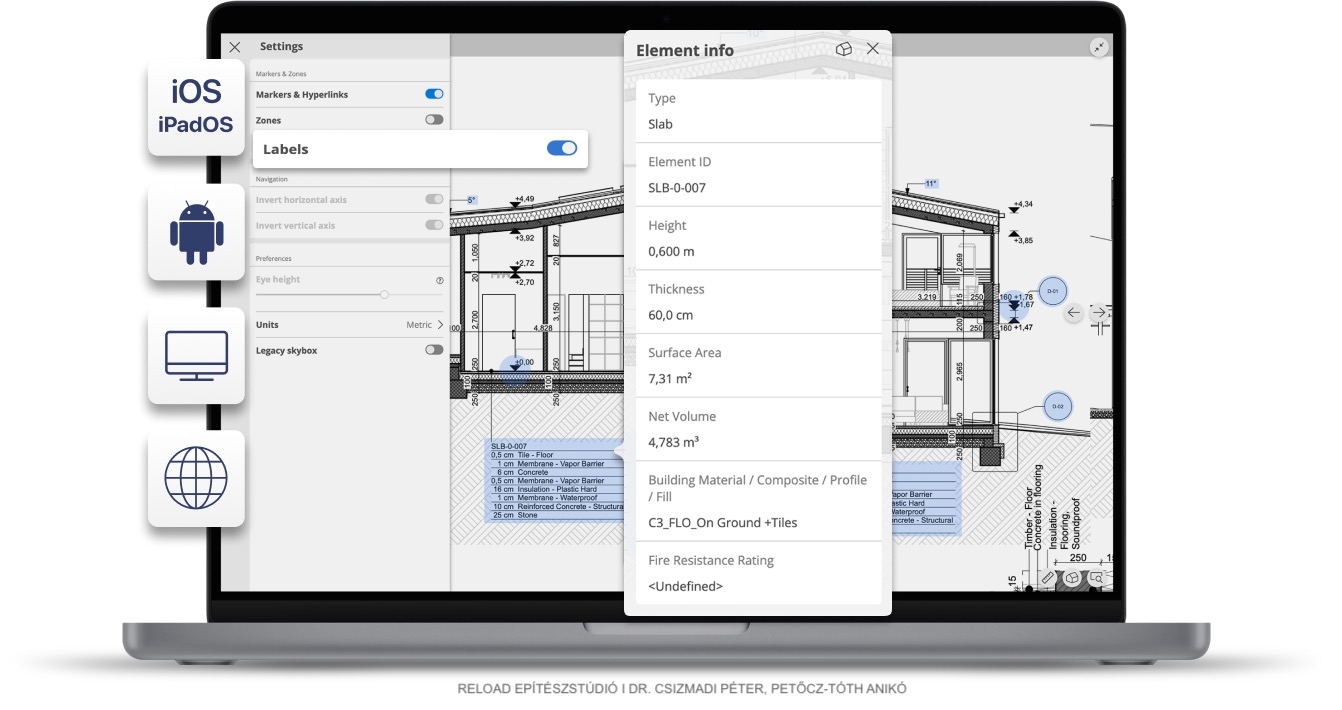The width and height of the screenshot is (1342, 710).
Task: Toggle the Labels switch
Action: pyautogui.click(x=562, y=148)
